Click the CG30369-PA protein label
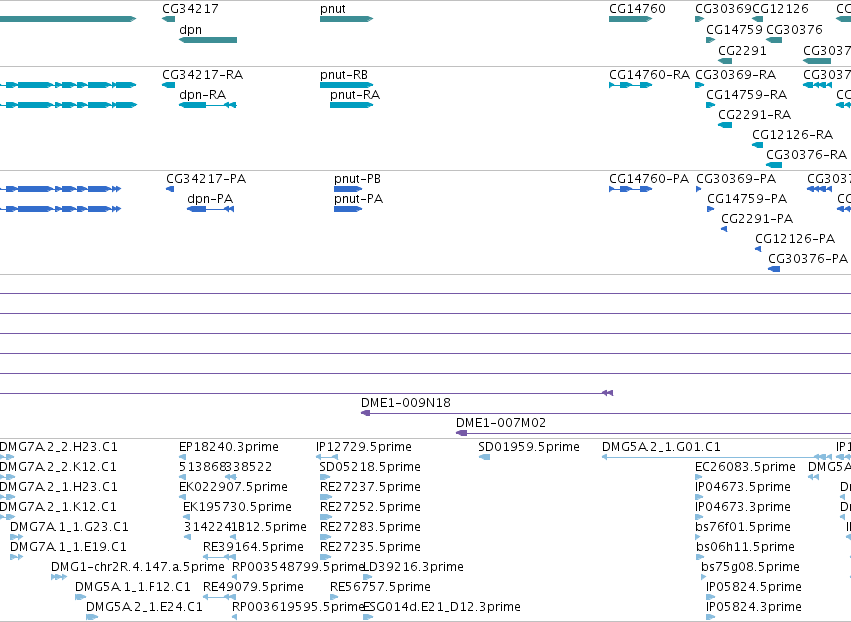Viewport: 851px width, 622px height. pos(736,179)
